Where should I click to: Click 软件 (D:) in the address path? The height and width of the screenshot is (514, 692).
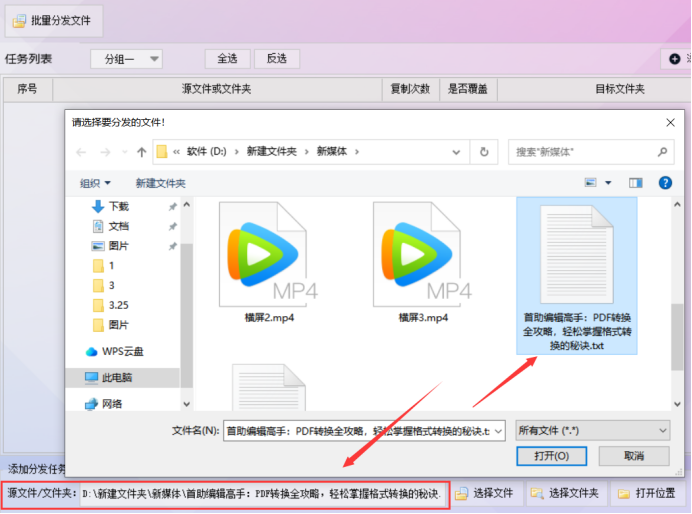207,152
